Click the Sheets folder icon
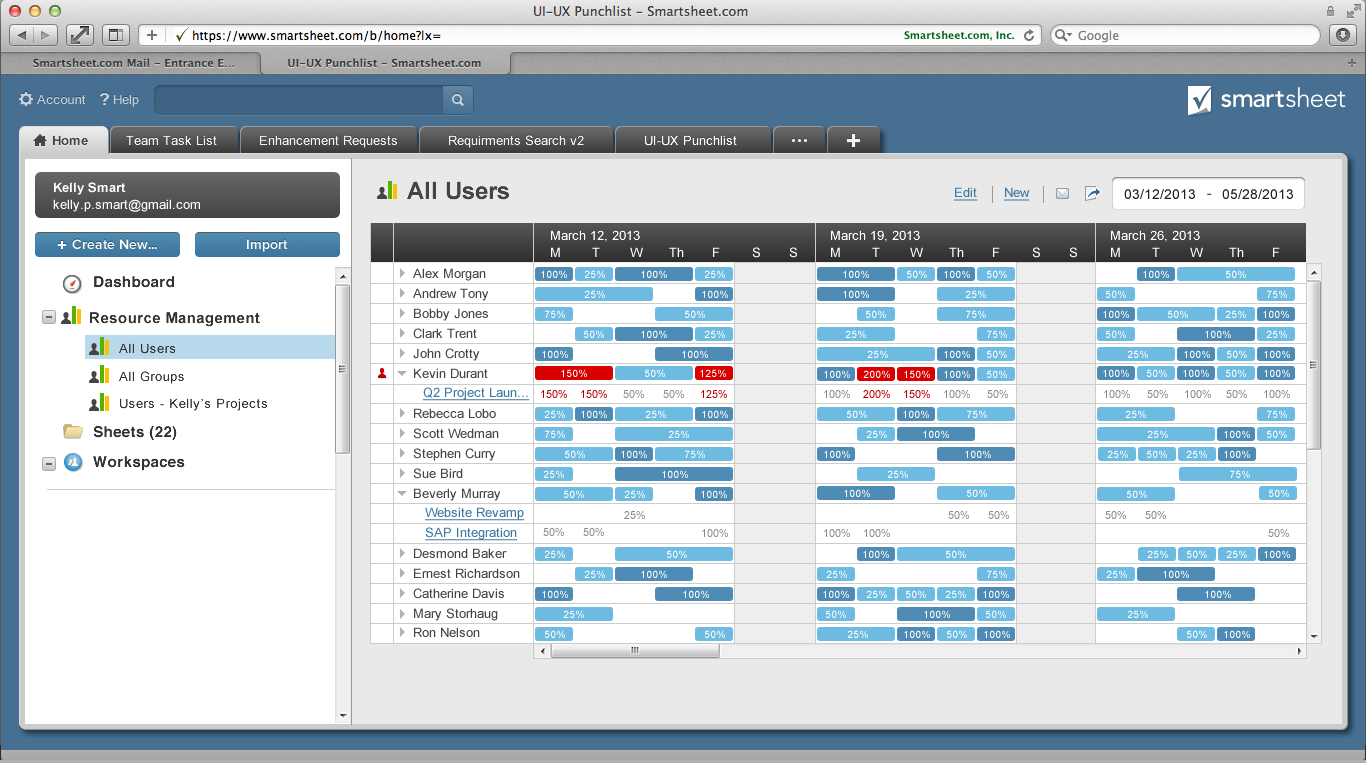Image resolution: width=1366 pixels, height=763 pixels. (73, 432)
